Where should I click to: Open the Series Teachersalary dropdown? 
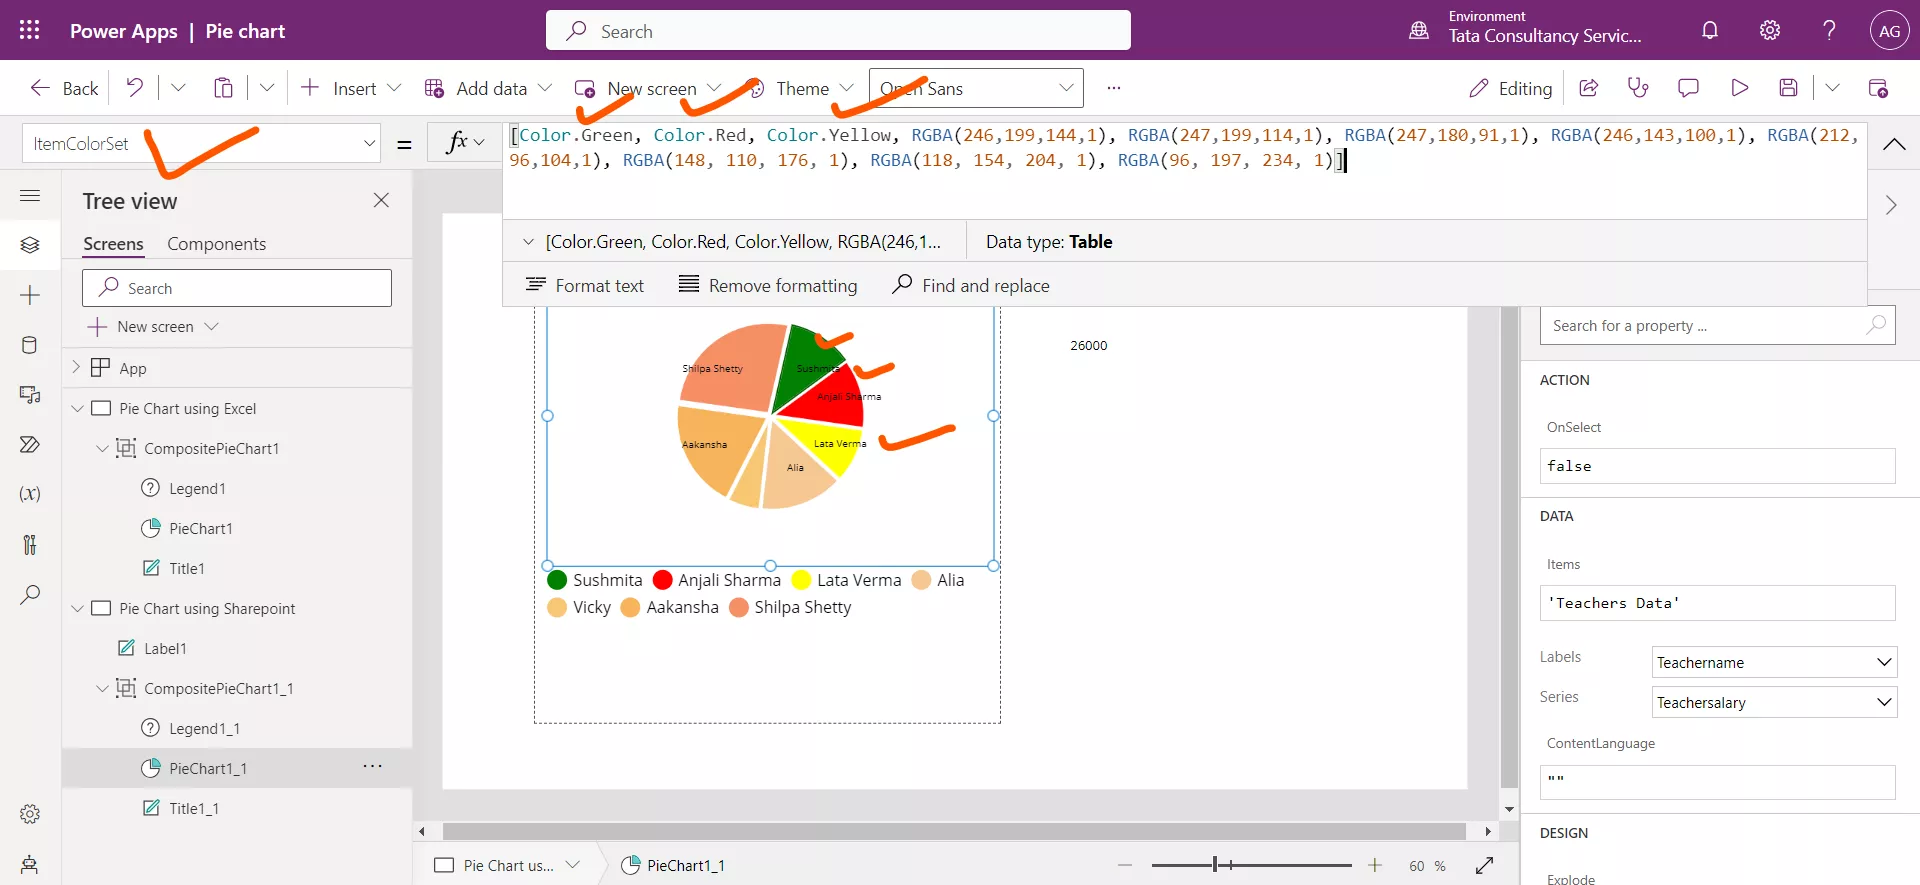click(x=1774, y=702)
